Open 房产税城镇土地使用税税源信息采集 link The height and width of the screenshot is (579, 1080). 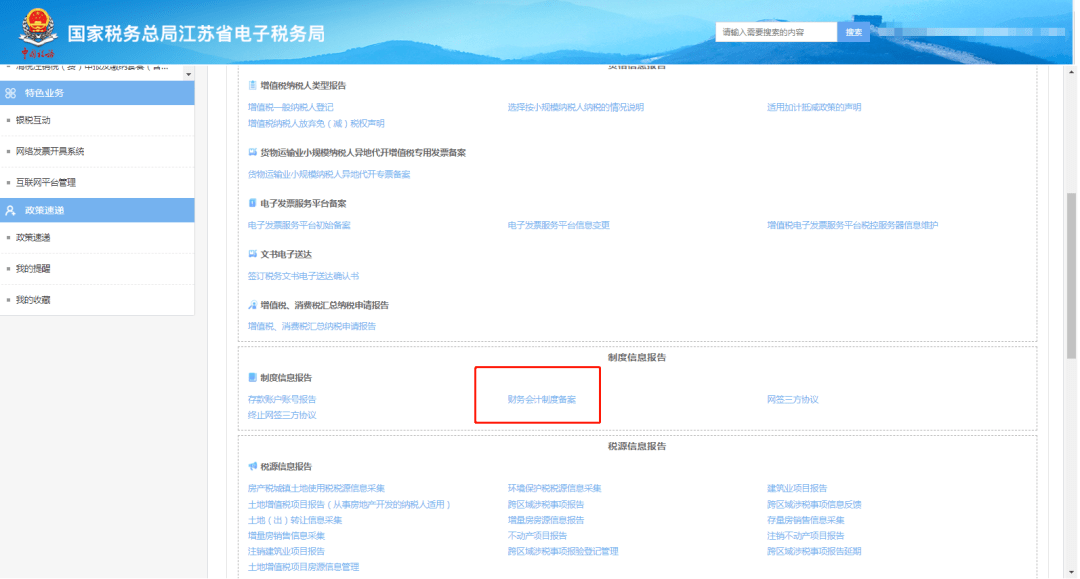click(x=316, y=488)
